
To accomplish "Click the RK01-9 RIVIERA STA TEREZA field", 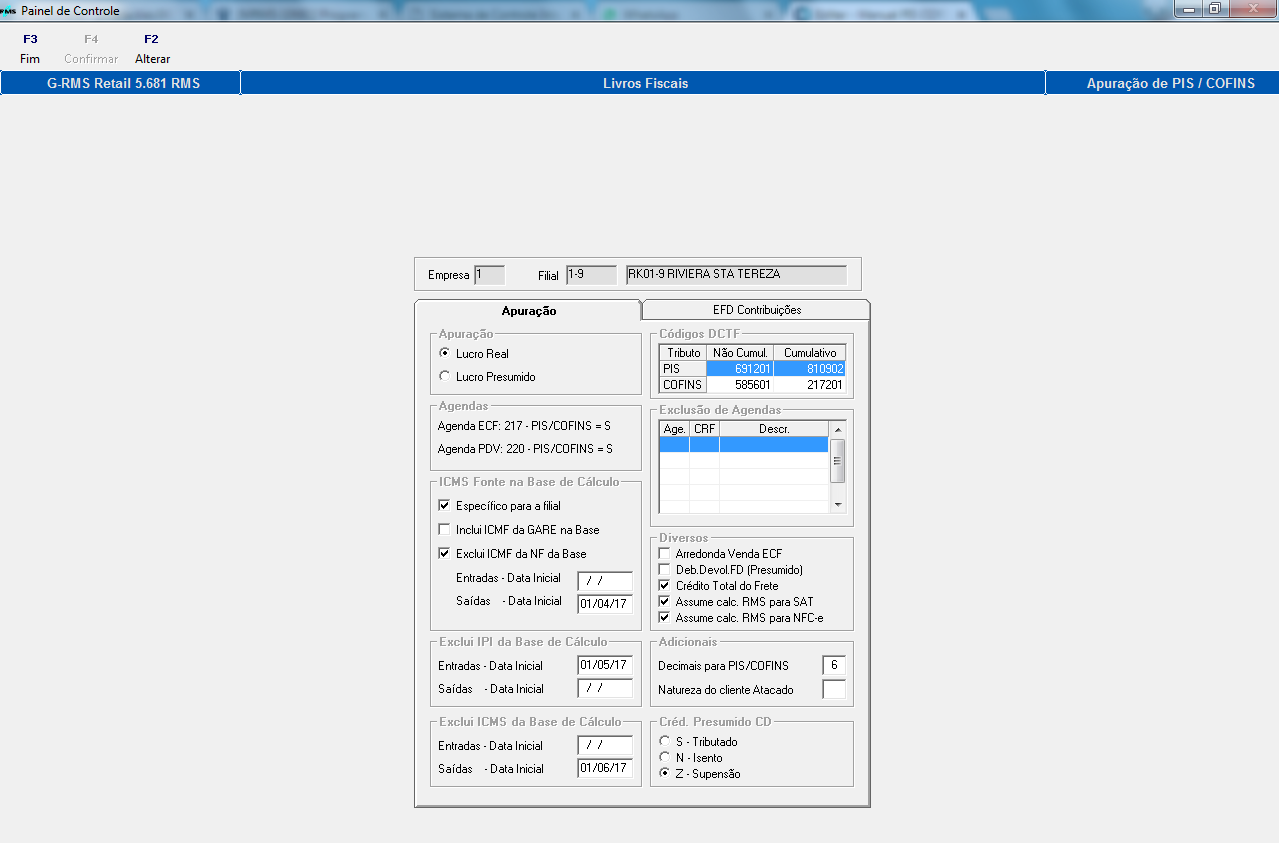I will coord(736,274).
